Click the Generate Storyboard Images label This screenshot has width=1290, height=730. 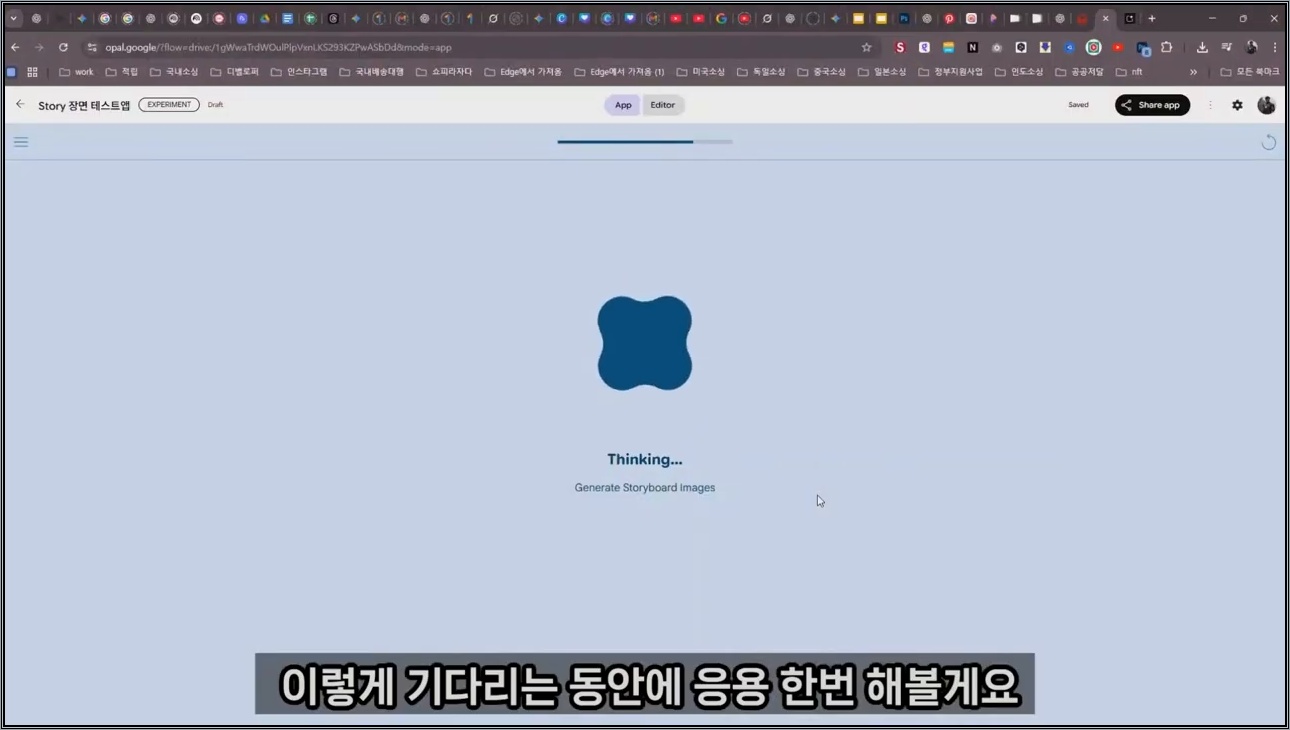[x=645, y=488]
